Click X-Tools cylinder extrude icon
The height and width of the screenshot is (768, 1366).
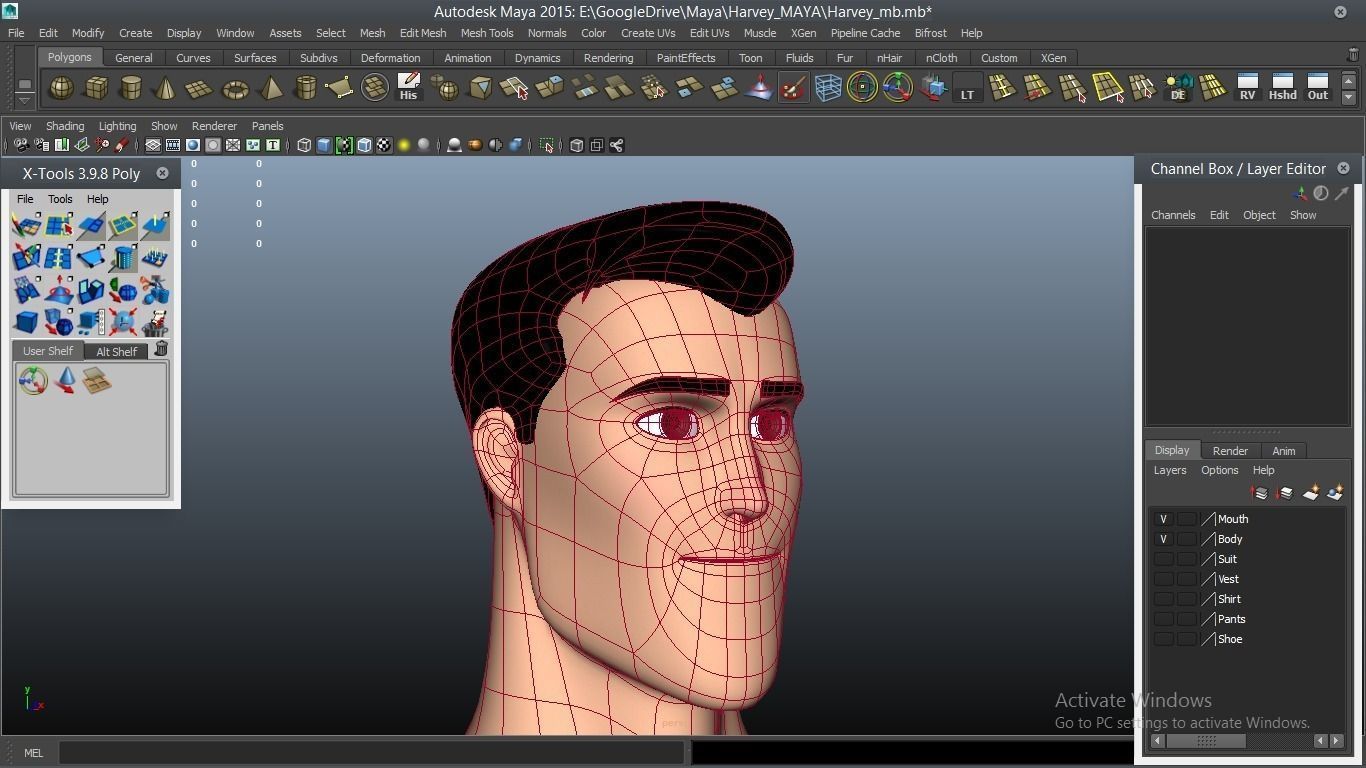[x=123, y=258]
